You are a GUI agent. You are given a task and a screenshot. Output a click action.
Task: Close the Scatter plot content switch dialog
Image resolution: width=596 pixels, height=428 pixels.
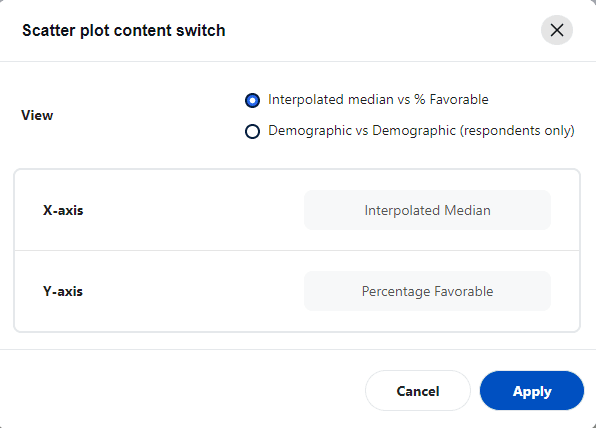(557, 30)
